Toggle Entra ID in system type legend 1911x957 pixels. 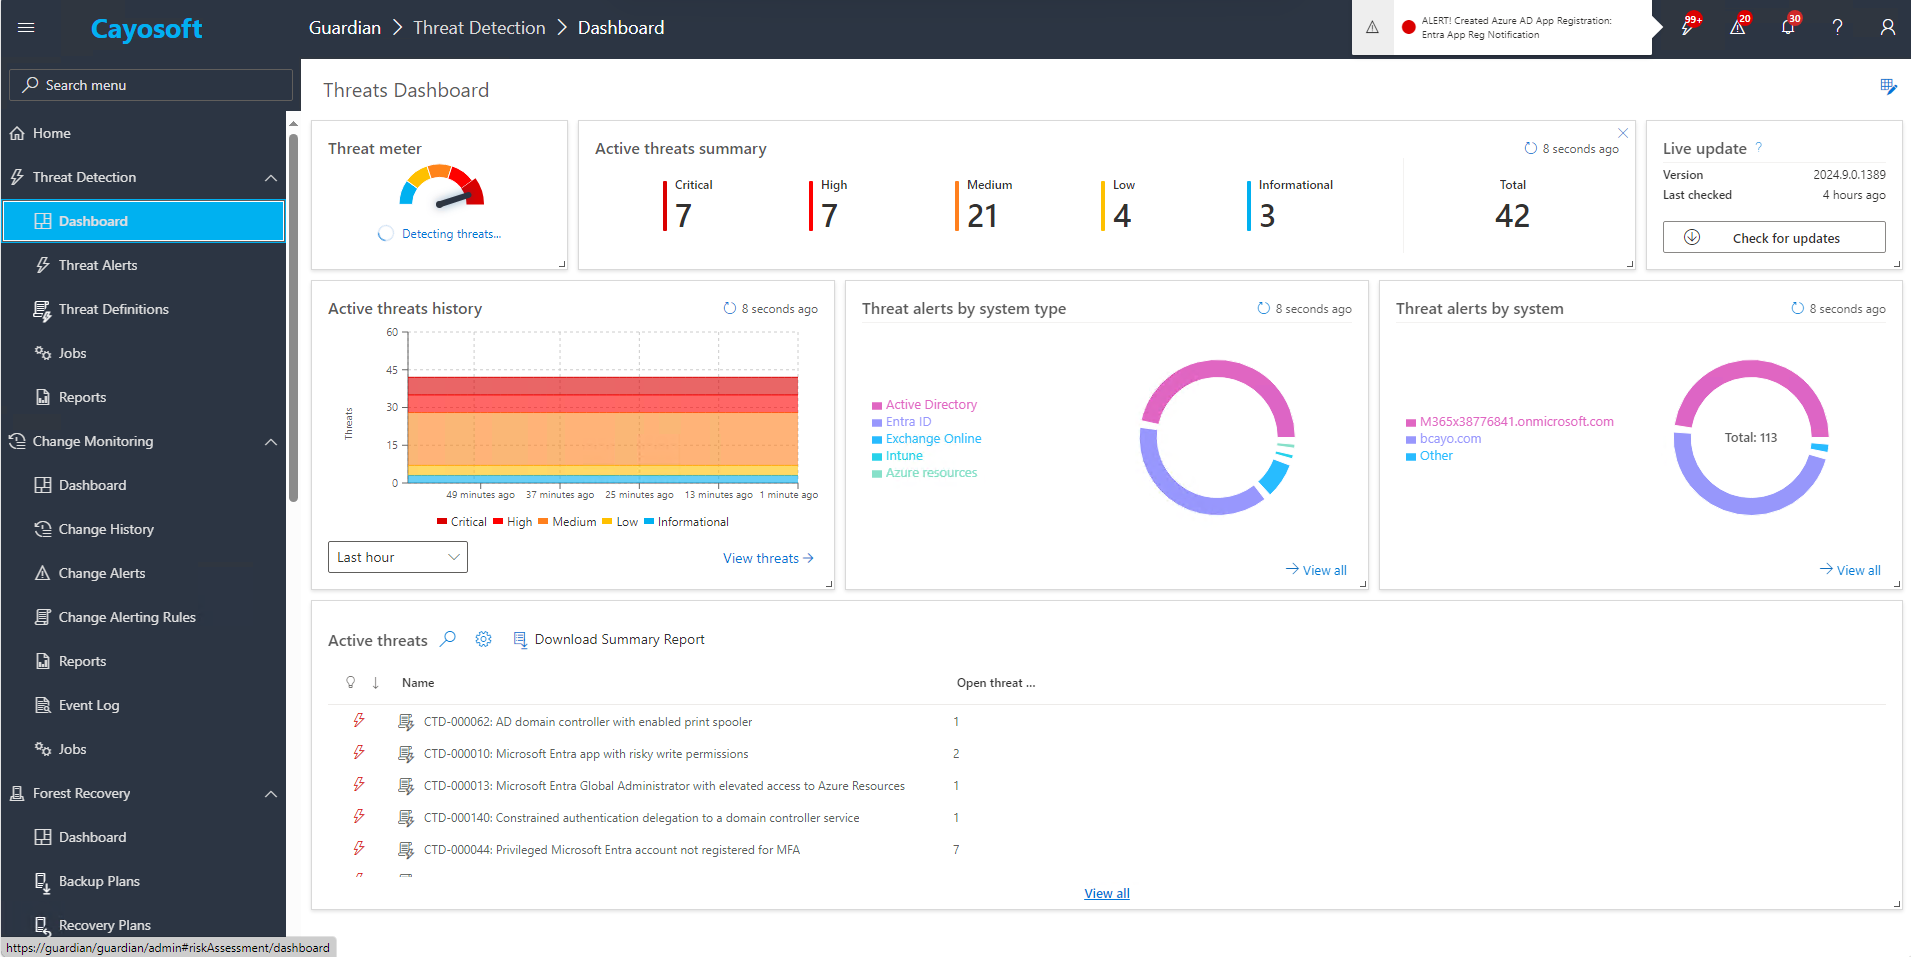[902, 421]
